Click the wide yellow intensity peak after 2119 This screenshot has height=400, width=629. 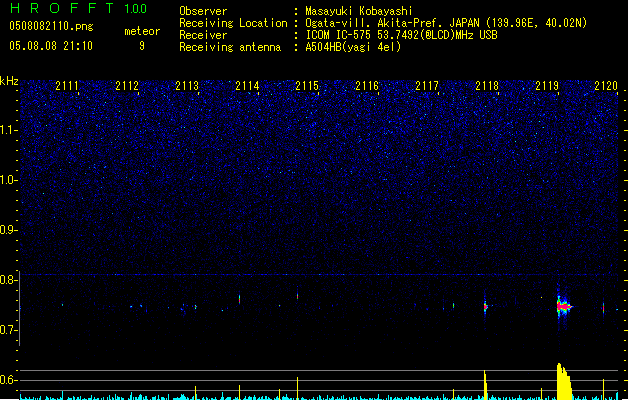(564, 382)
